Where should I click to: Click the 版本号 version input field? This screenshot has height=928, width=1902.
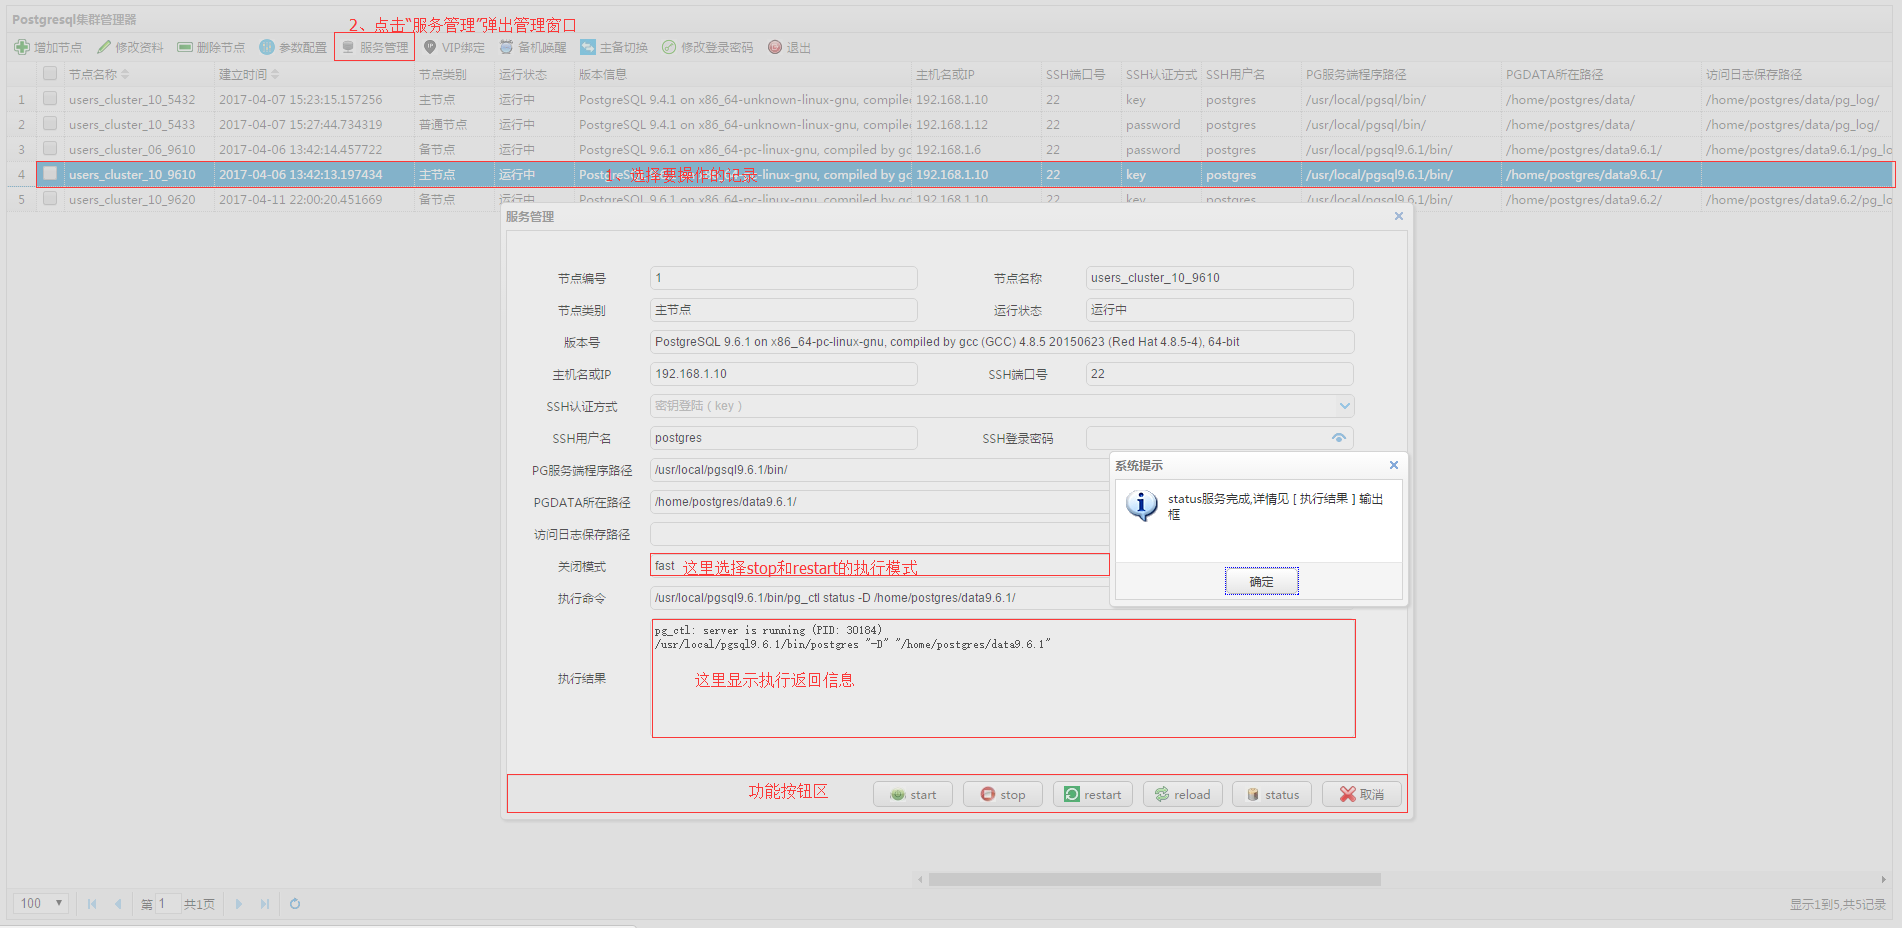pos(1002,342)
